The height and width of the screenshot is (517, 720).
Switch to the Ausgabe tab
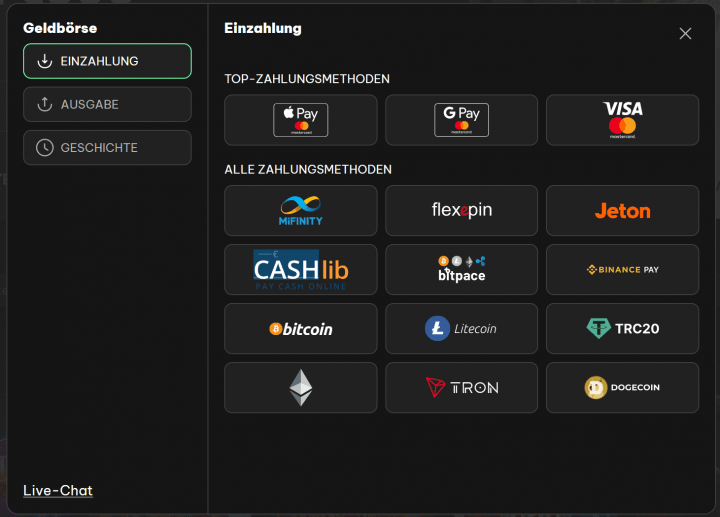(107, 104)
